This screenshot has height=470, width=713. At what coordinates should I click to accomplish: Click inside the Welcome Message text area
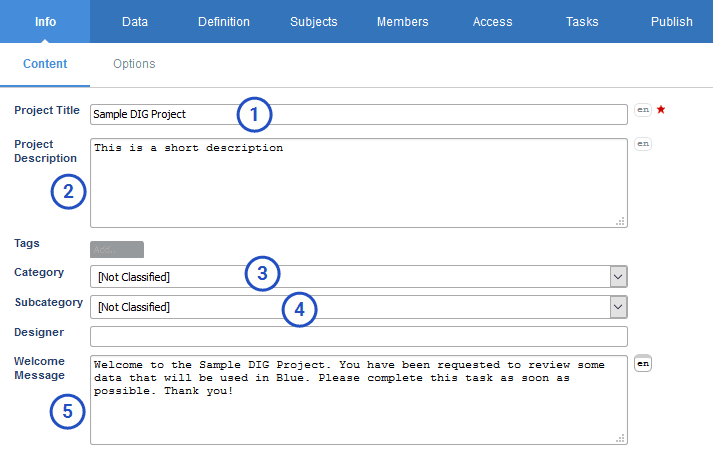point(359,400)
